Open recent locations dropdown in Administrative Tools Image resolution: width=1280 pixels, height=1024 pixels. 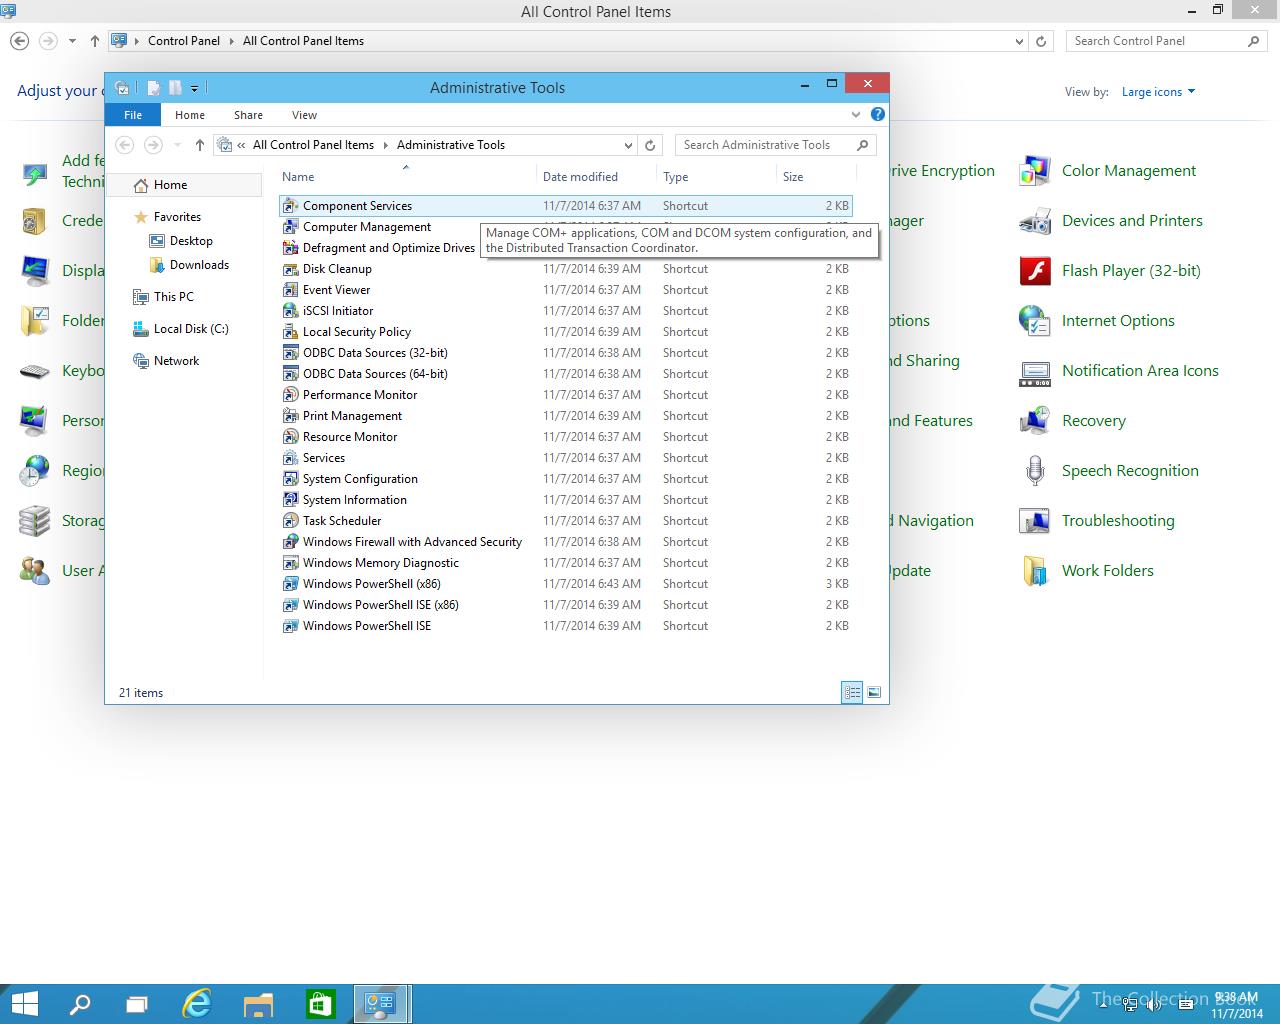point(177,145)
